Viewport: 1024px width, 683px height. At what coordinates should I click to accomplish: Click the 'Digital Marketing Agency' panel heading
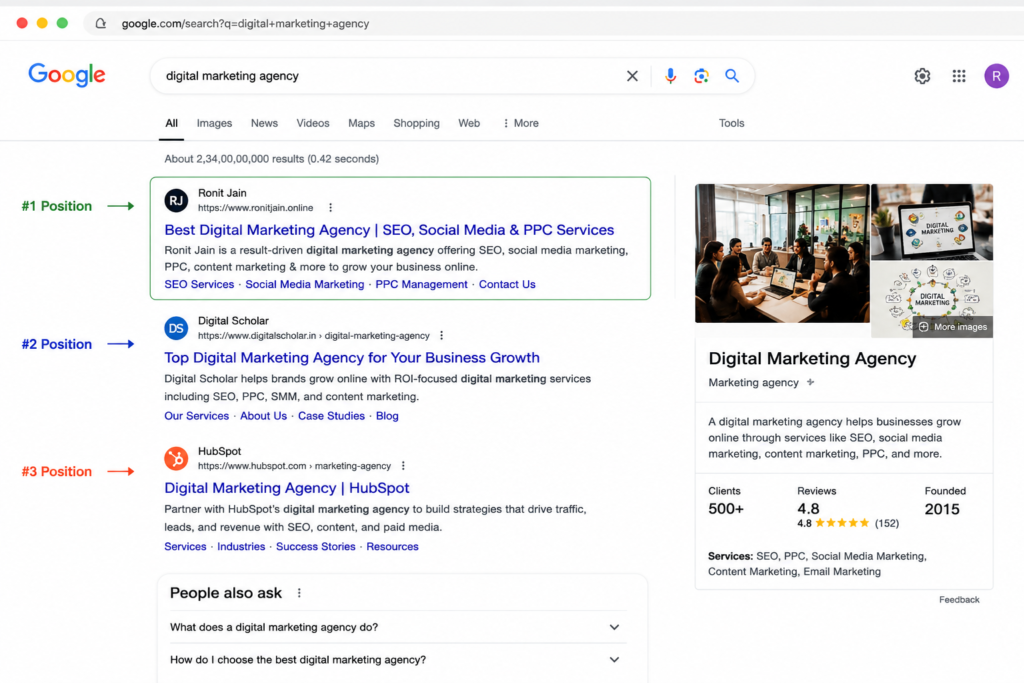812,358
